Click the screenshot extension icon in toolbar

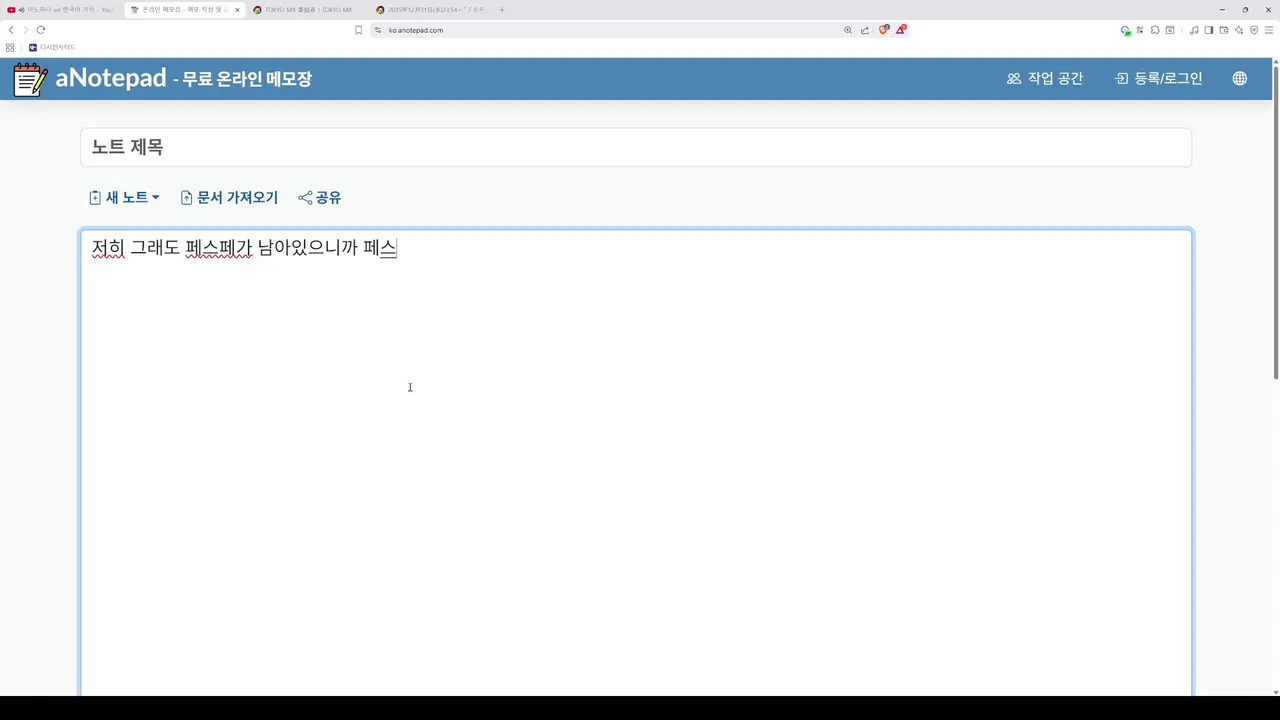(1140, 30)
